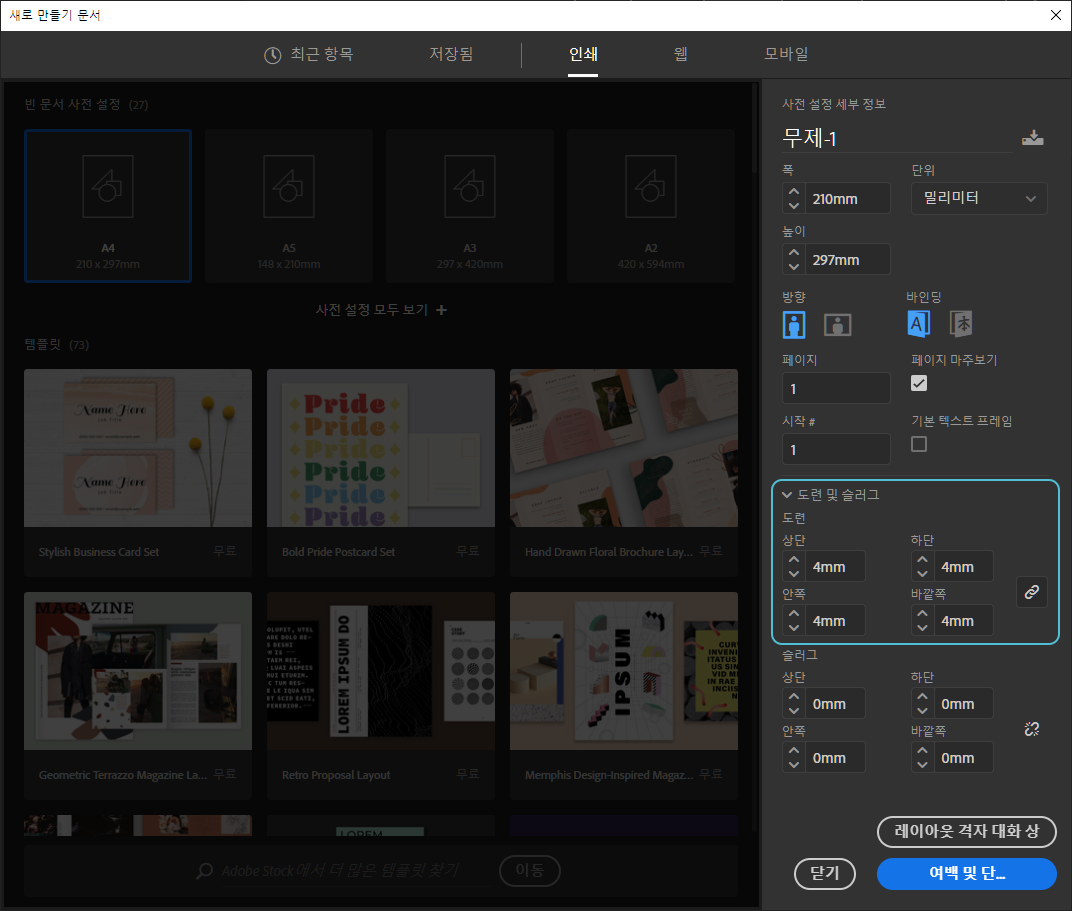1072x911 pixels.
Task: Click the 여백 및 단... button
Action: pyautogui.click(x=966, y=873)
